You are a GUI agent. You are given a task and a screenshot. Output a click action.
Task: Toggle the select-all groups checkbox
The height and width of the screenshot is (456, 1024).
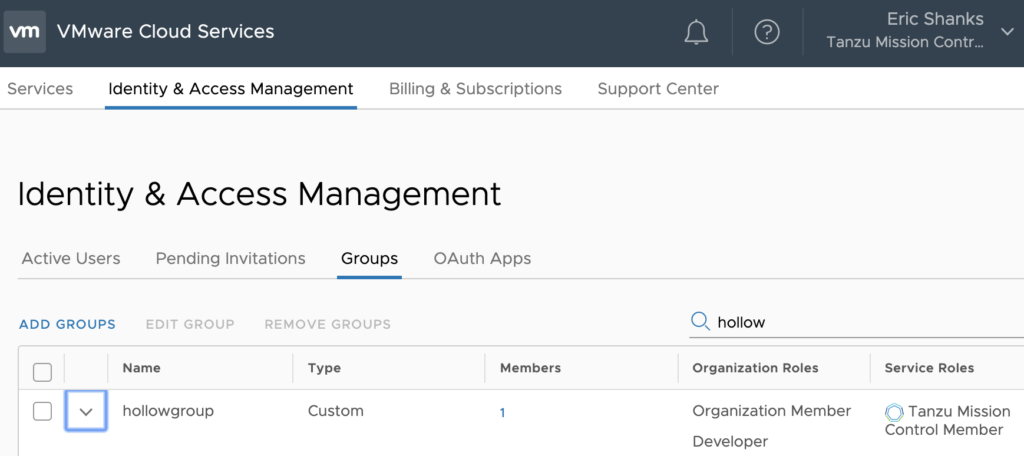42,372
